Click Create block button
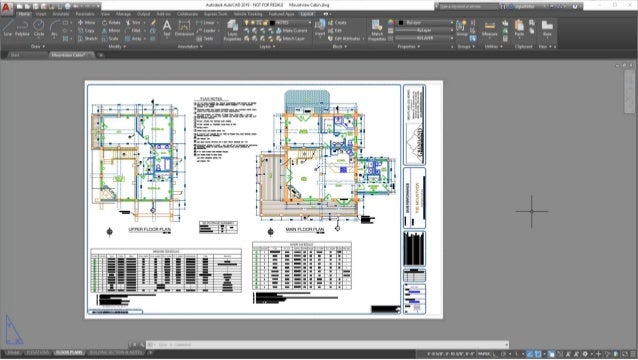 point(337,23)
